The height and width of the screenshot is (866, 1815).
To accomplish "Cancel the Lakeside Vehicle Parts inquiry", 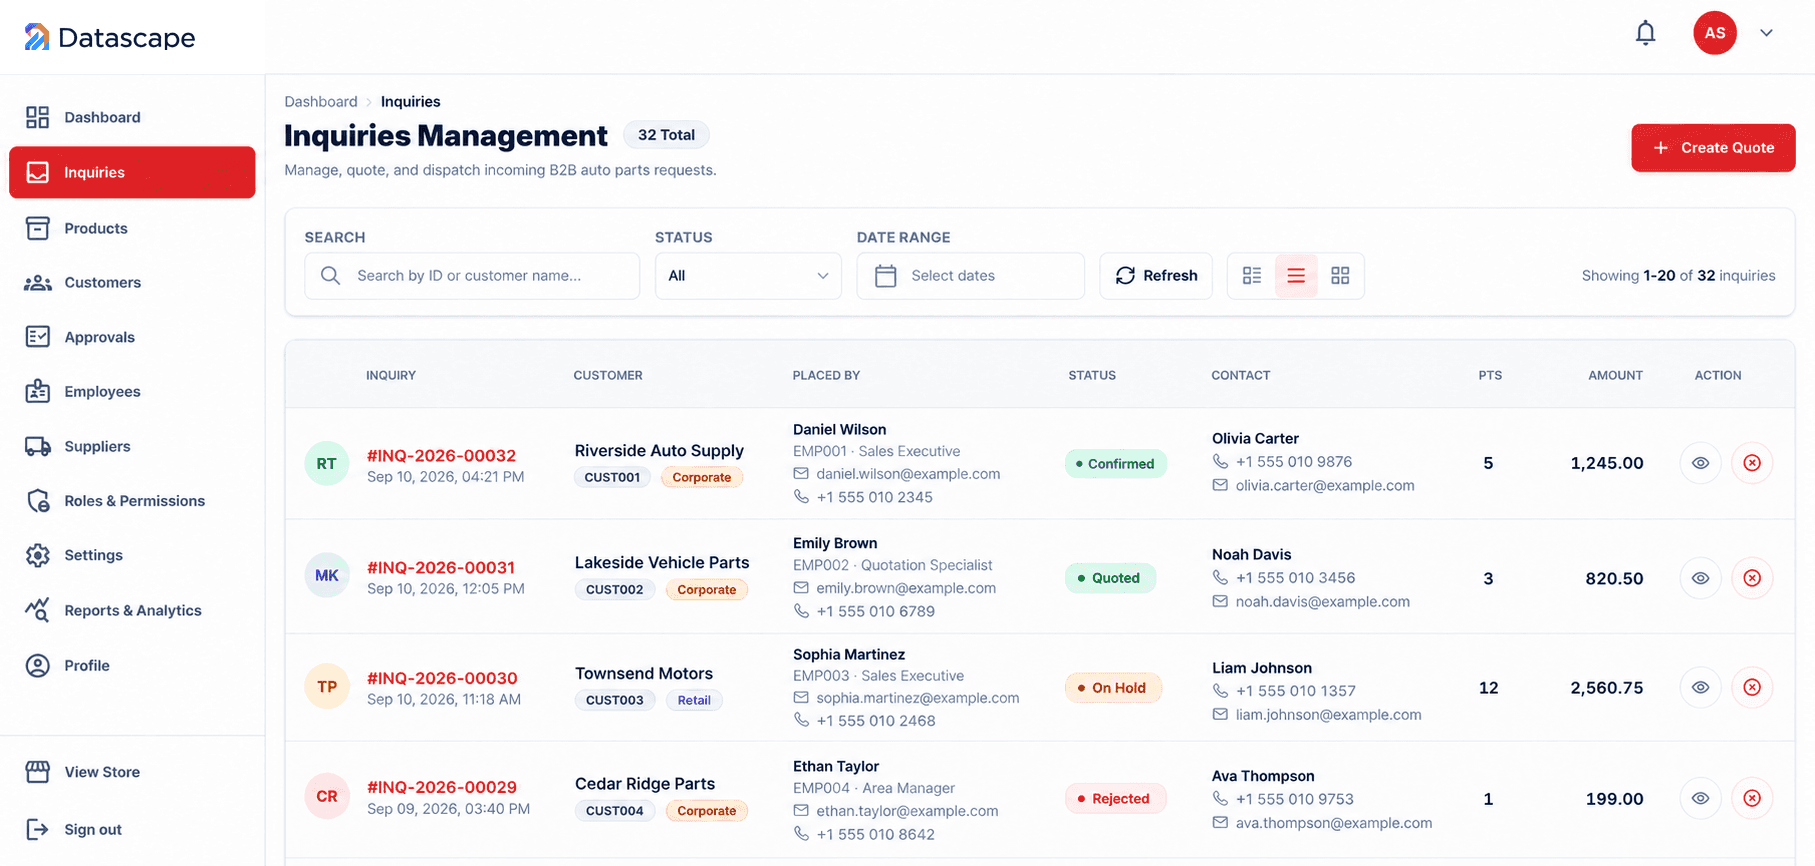I will [x=1752, y=578].
